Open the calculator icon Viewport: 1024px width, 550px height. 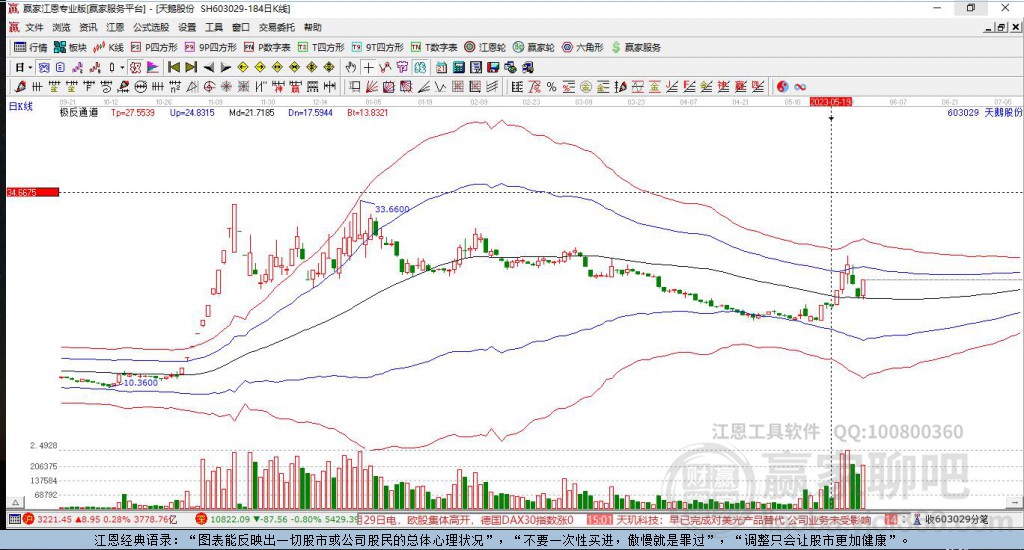458,67
